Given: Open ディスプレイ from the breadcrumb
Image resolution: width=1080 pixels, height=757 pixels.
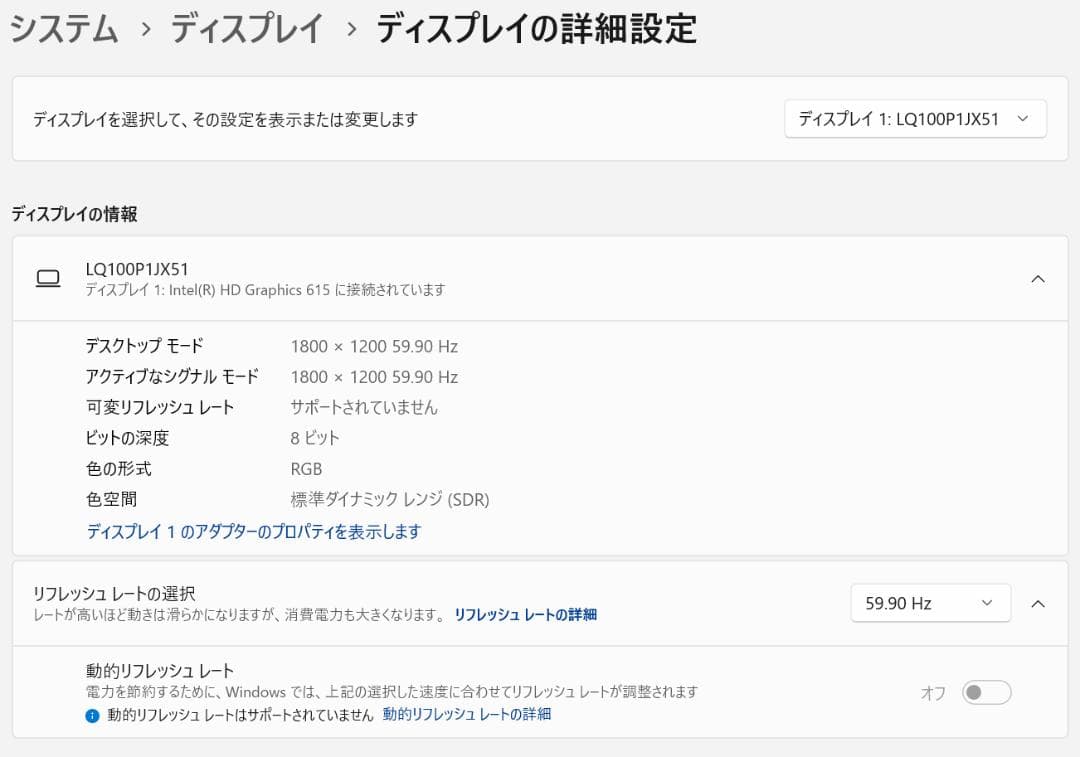Looking at the screenshot, I should [248, 30].
